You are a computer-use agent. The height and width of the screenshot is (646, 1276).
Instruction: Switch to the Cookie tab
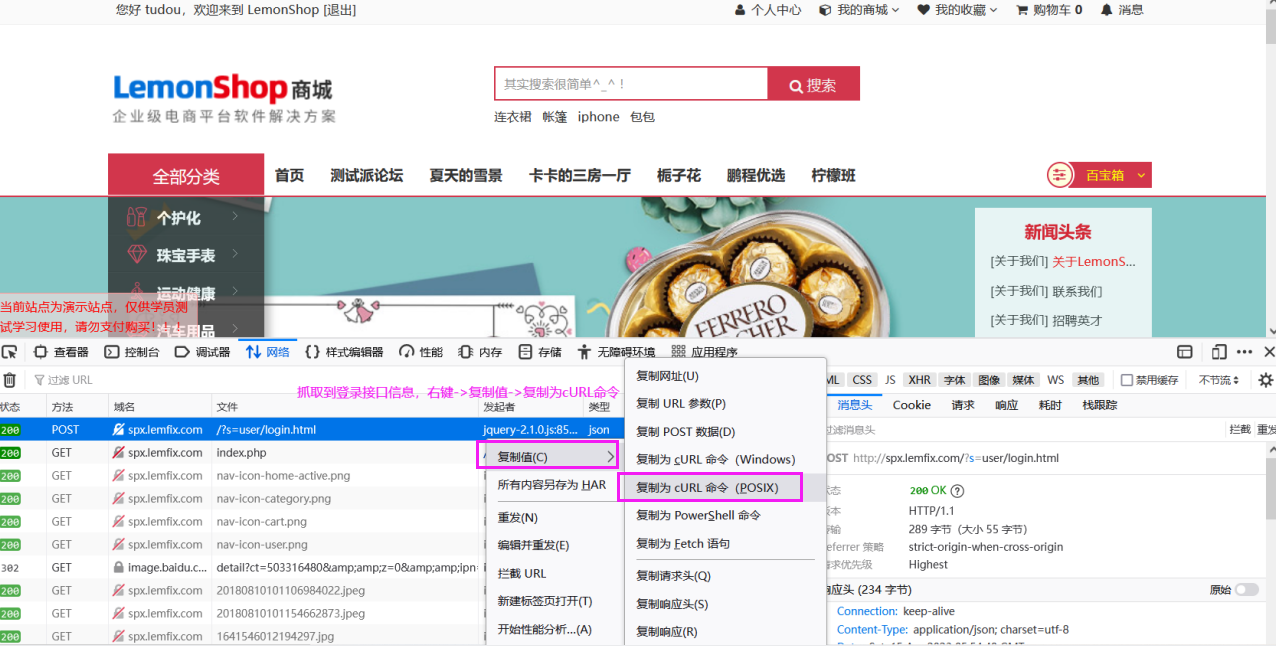(911, 404)
